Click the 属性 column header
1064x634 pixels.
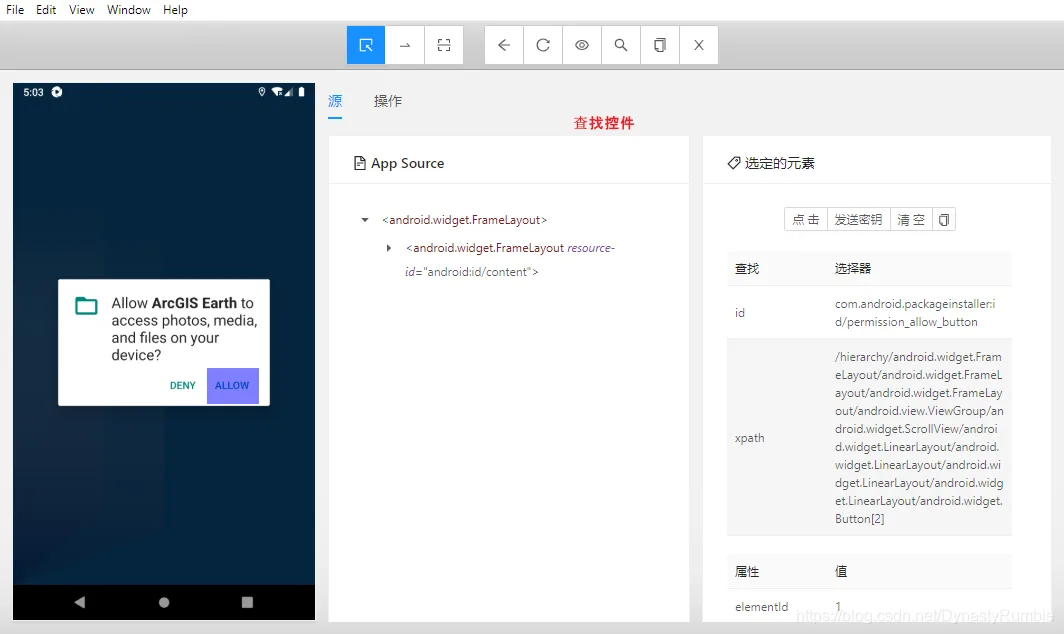click(746, 572)
